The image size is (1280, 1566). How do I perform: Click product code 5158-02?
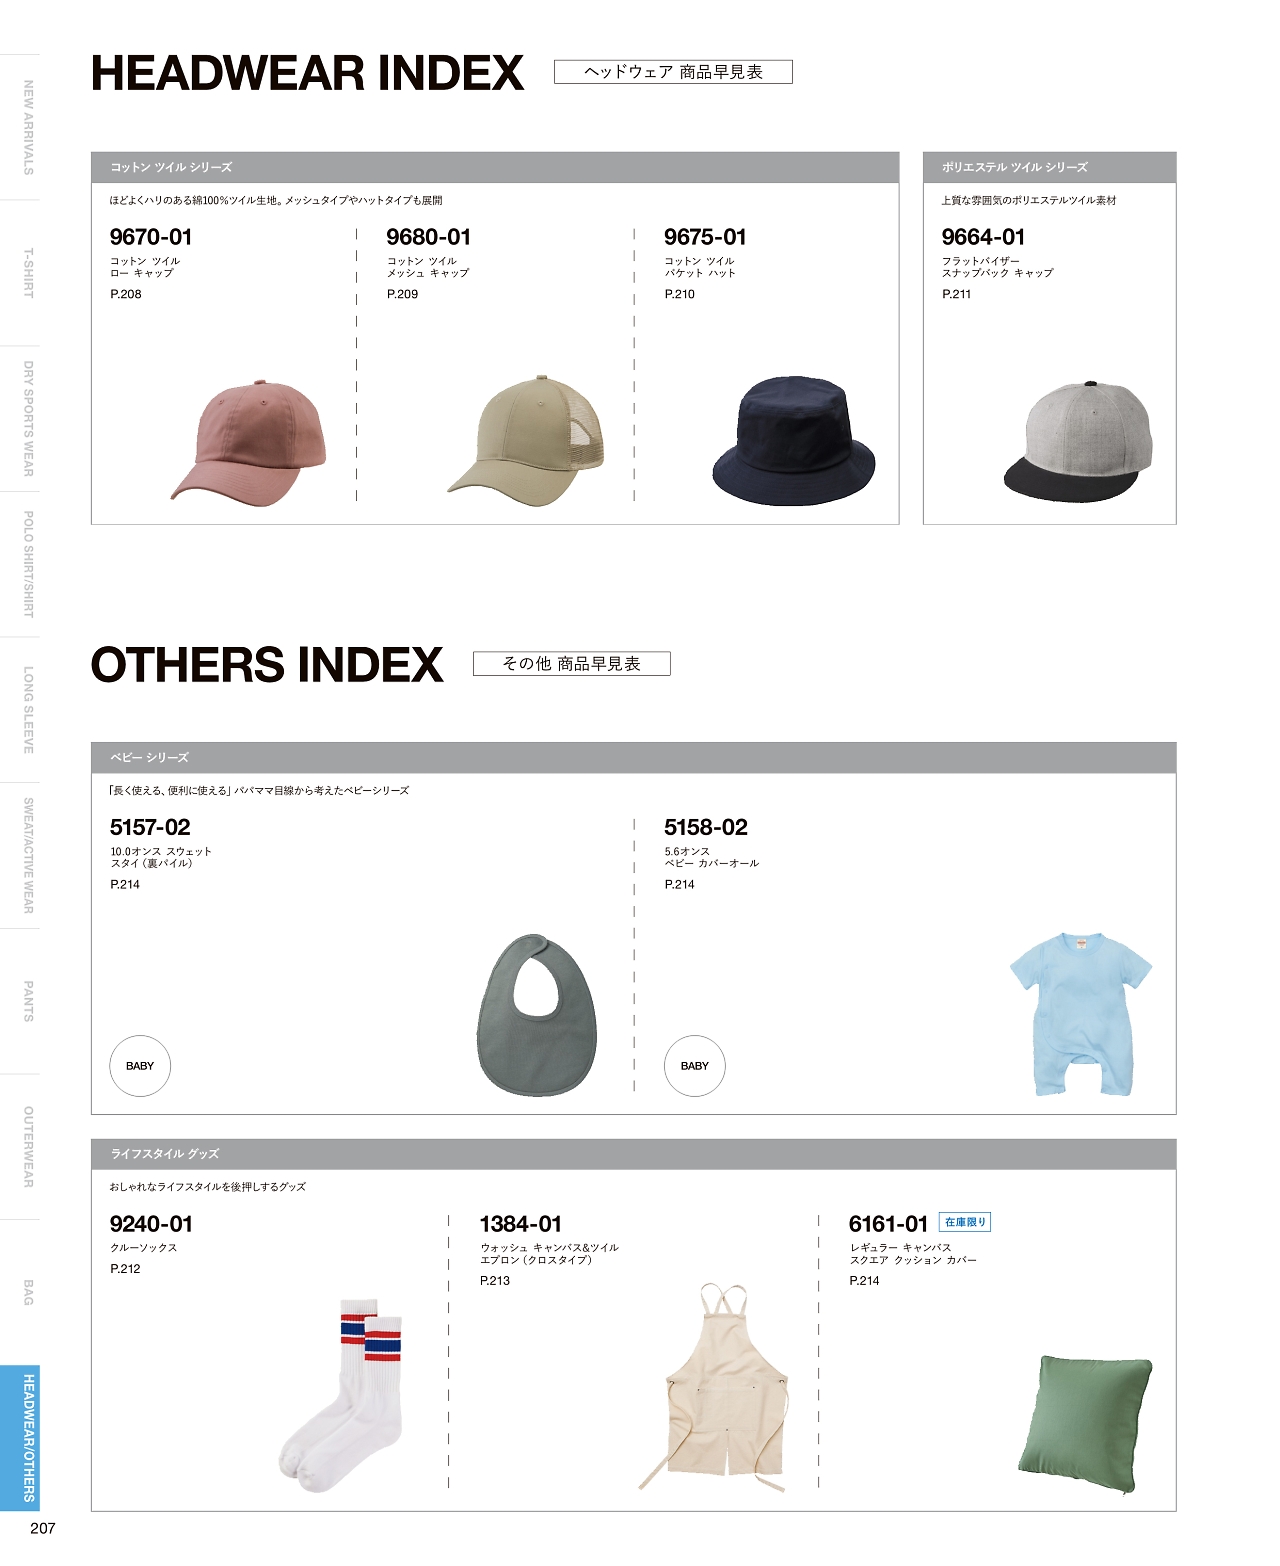click(x=706, y=827)
